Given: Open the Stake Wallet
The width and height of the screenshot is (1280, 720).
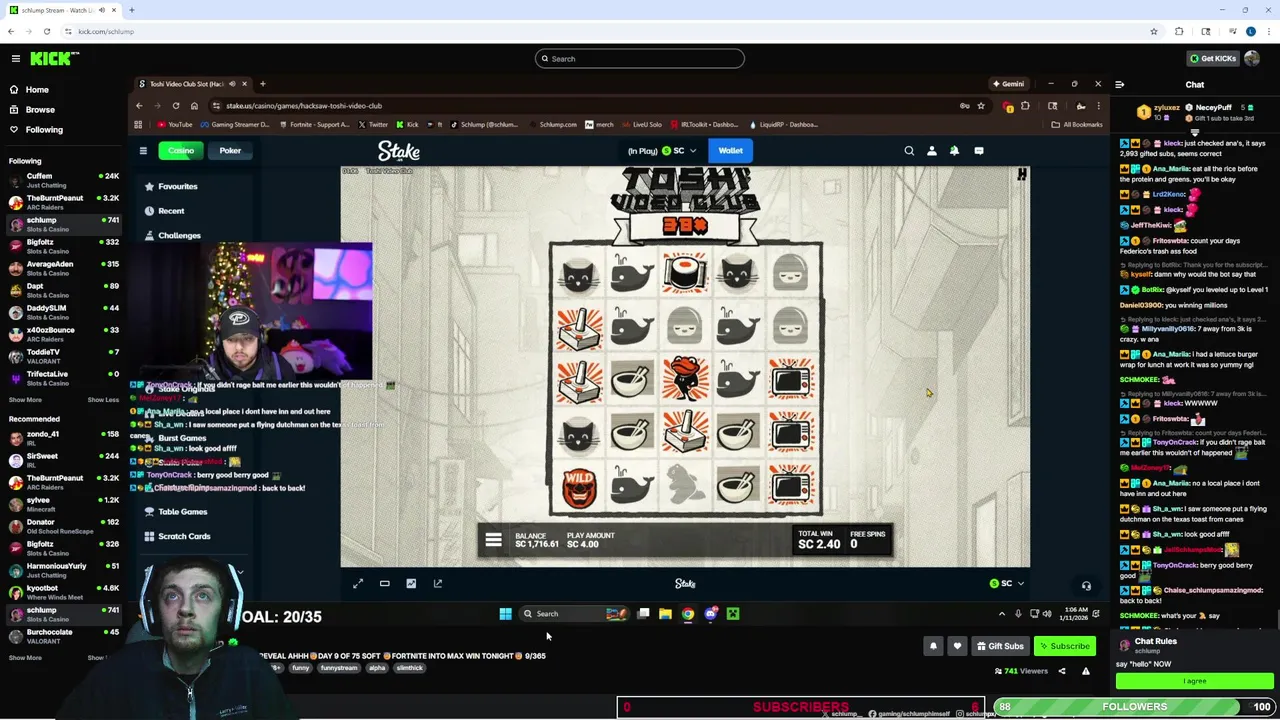Looking at the screenshot, I should pos(730,151).
